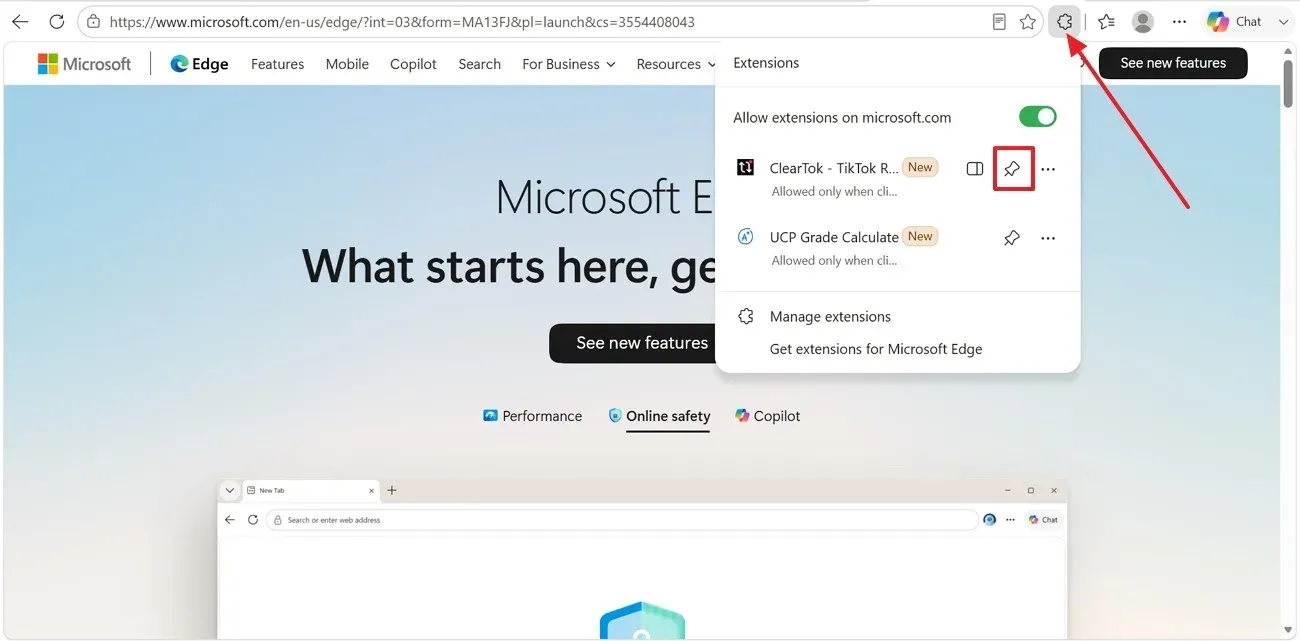This screenshot has width=1300, height=641.
Task: Click the Edge preview screenshot image
Action: (642, 560)
